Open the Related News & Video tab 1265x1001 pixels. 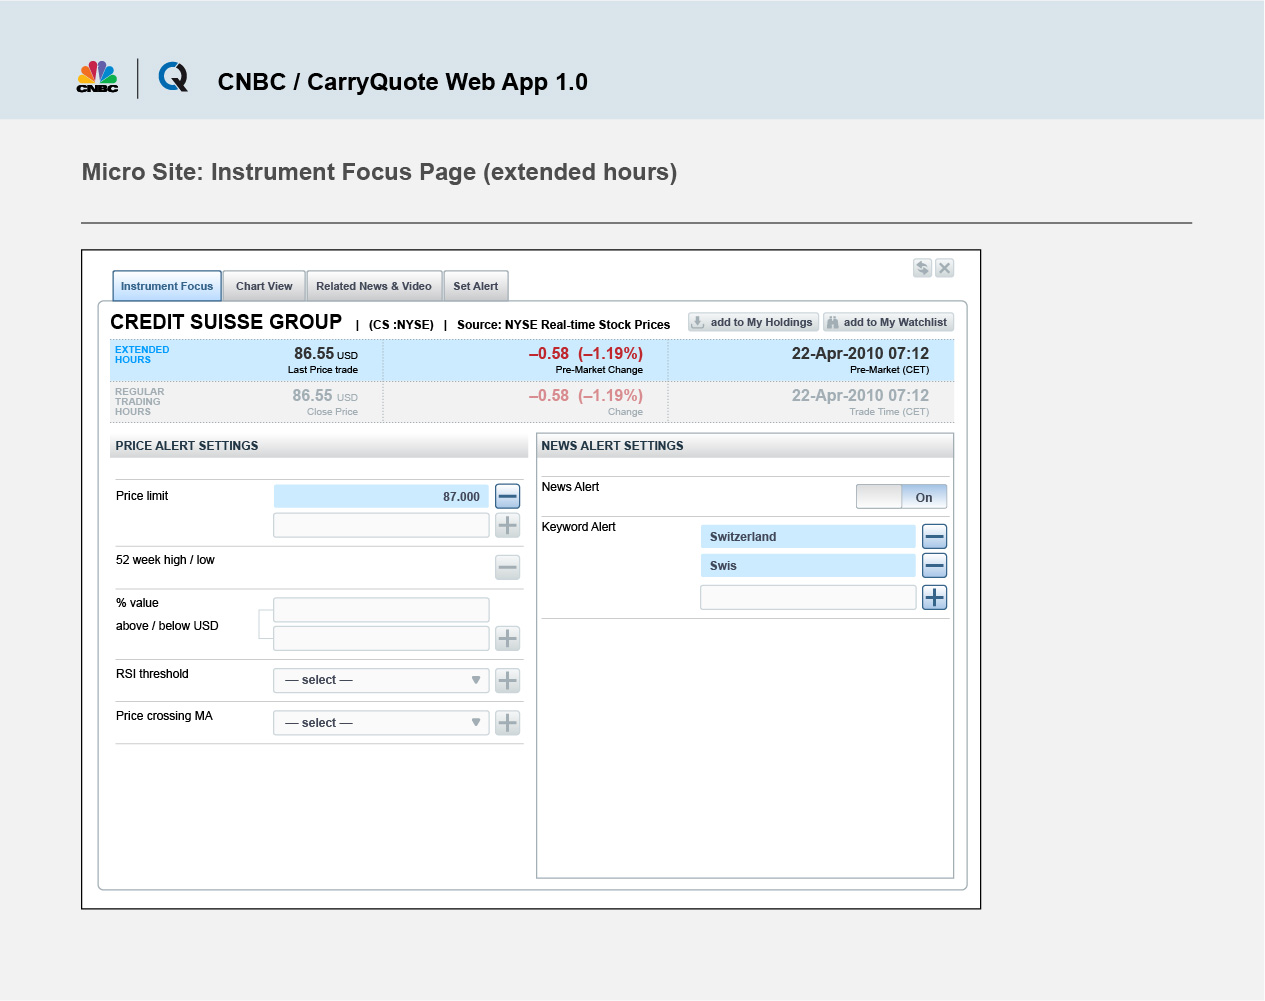(x=374, y=286)
